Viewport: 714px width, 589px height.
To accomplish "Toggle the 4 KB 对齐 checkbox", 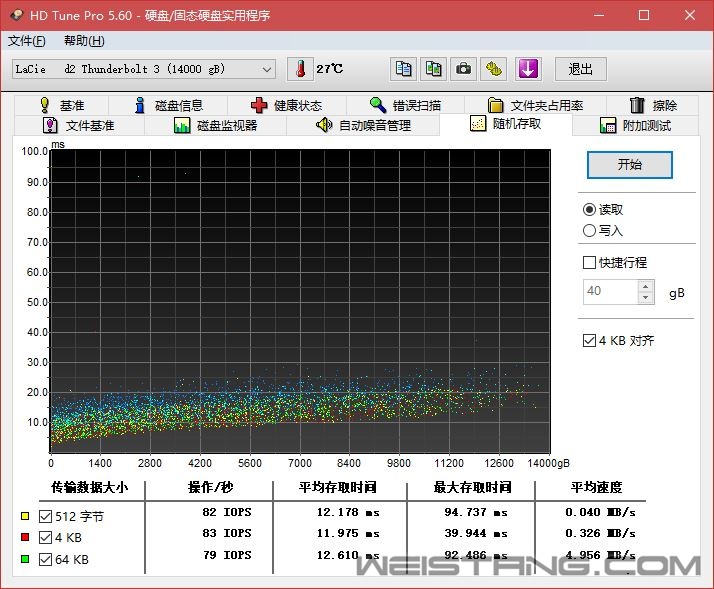I will point(589,340).
